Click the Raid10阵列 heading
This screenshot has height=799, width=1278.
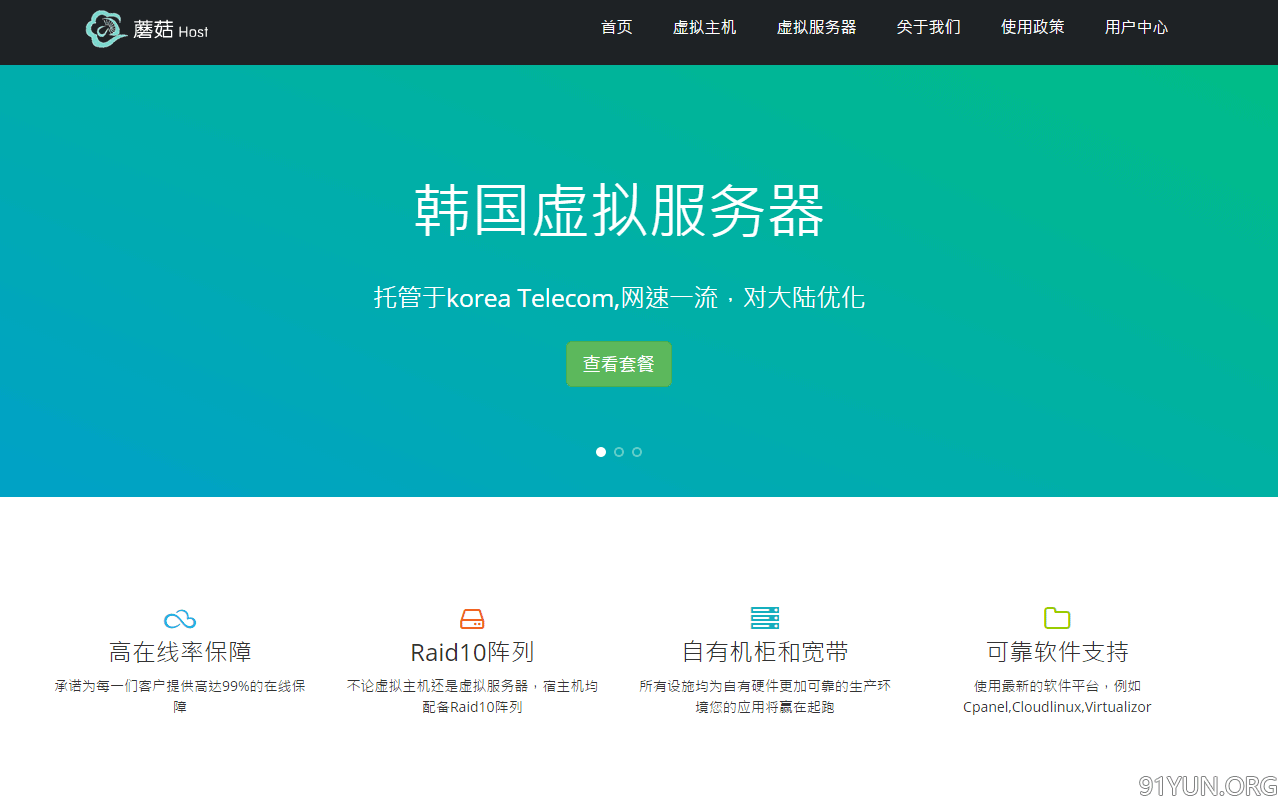pos(472,652)
